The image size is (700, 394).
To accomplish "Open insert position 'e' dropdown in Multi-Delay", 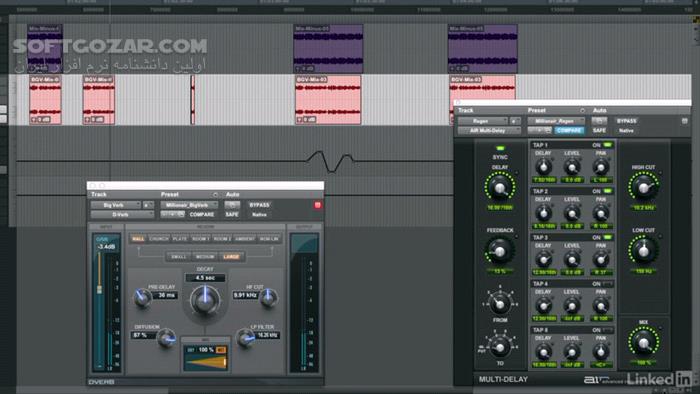I will tap(515, 121).
